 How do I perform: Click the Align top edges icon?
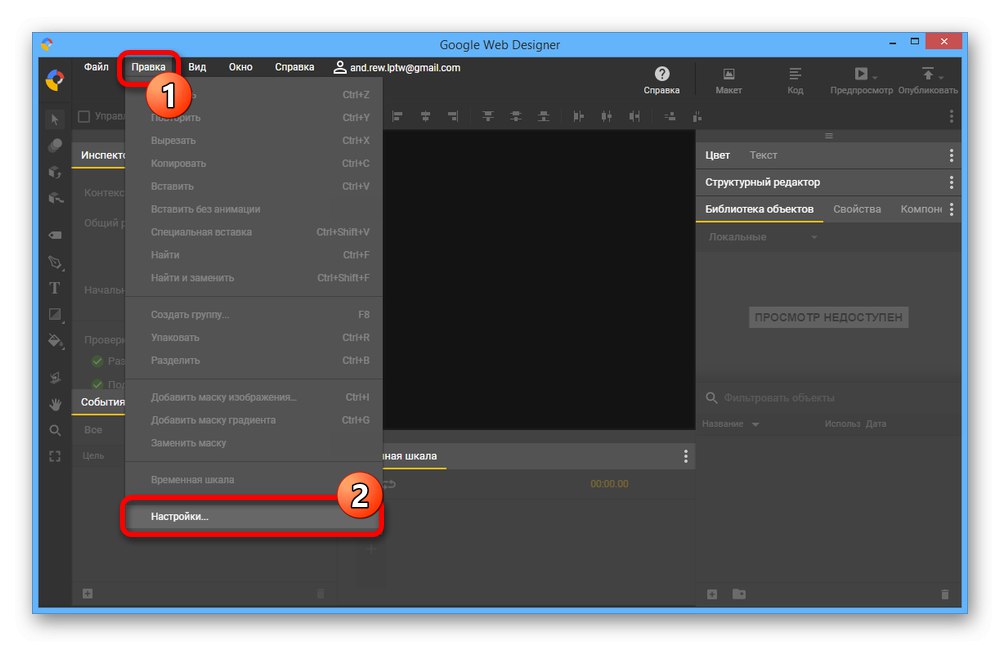pyautogui.click(x=488, y=116)
